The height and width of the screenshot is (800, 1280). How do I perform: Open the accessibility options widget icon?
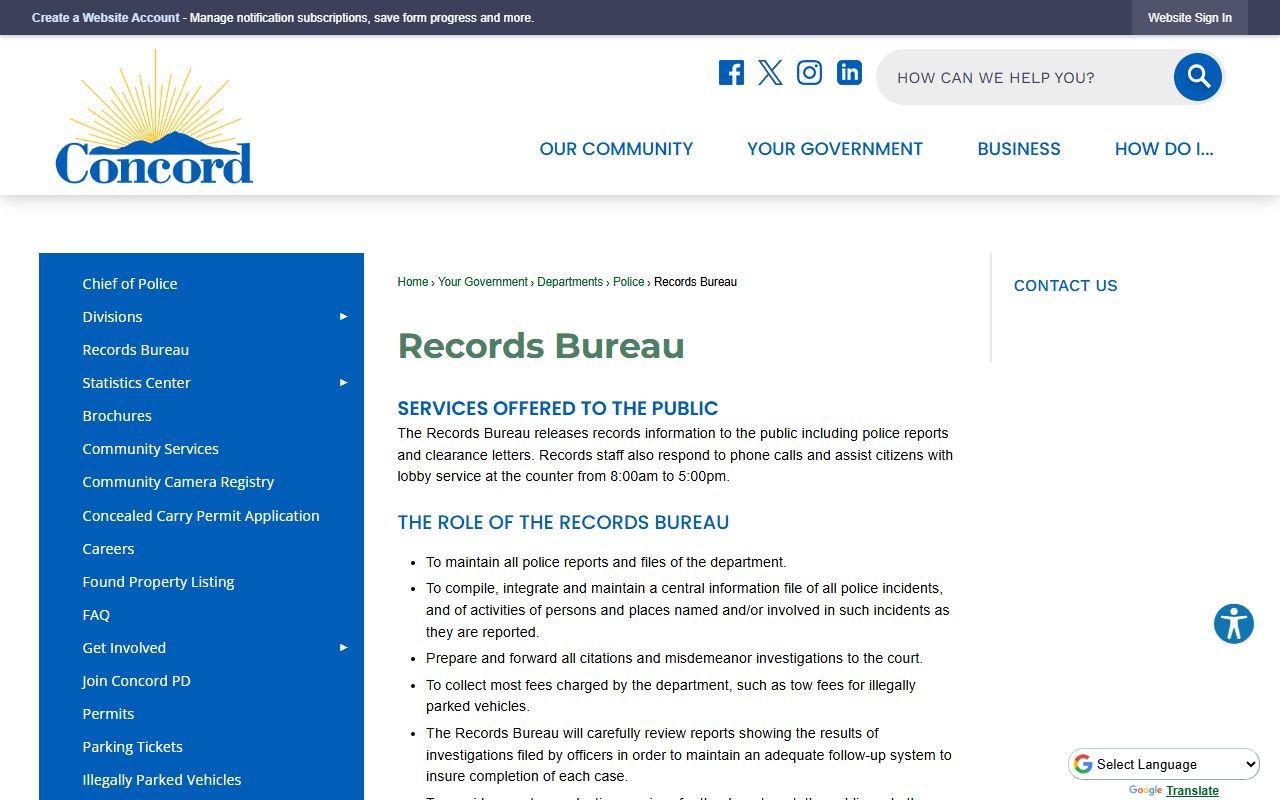click(x=1234, y=624)
